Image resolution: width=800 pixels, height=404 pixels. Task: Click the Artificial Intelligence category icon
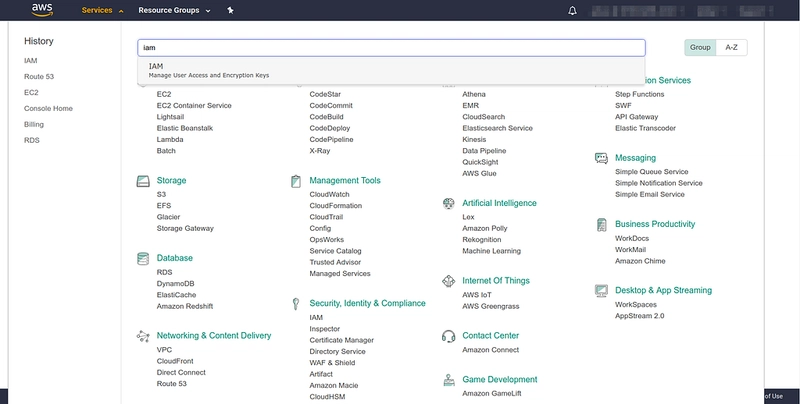pos(449,203)
